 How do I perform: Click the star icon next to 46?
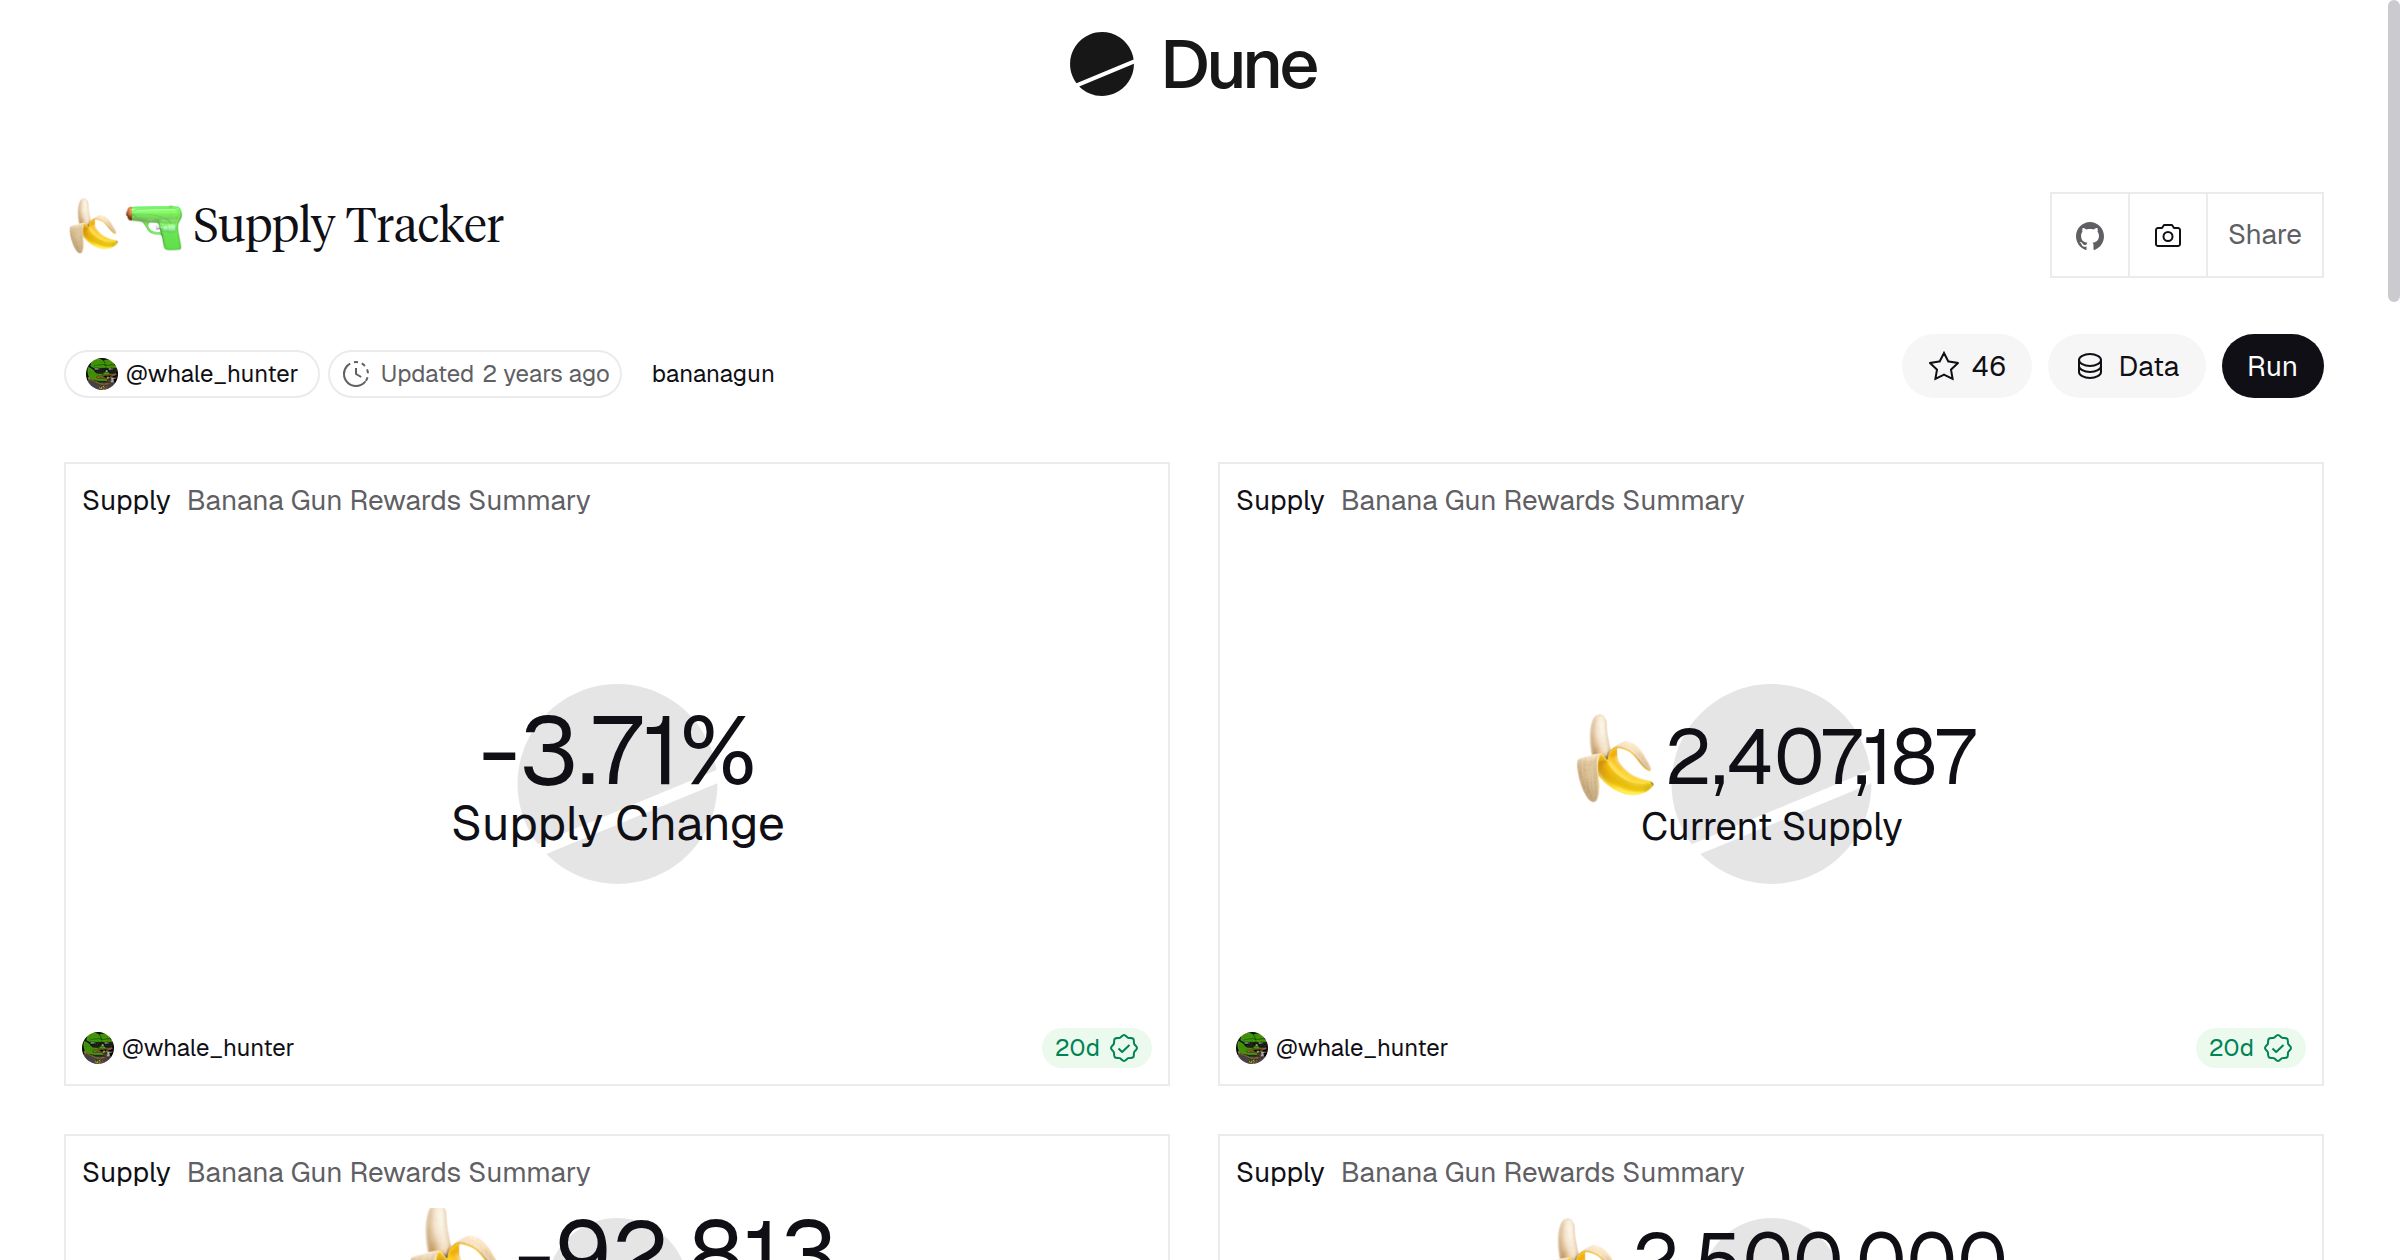[x=1943, y=366]
